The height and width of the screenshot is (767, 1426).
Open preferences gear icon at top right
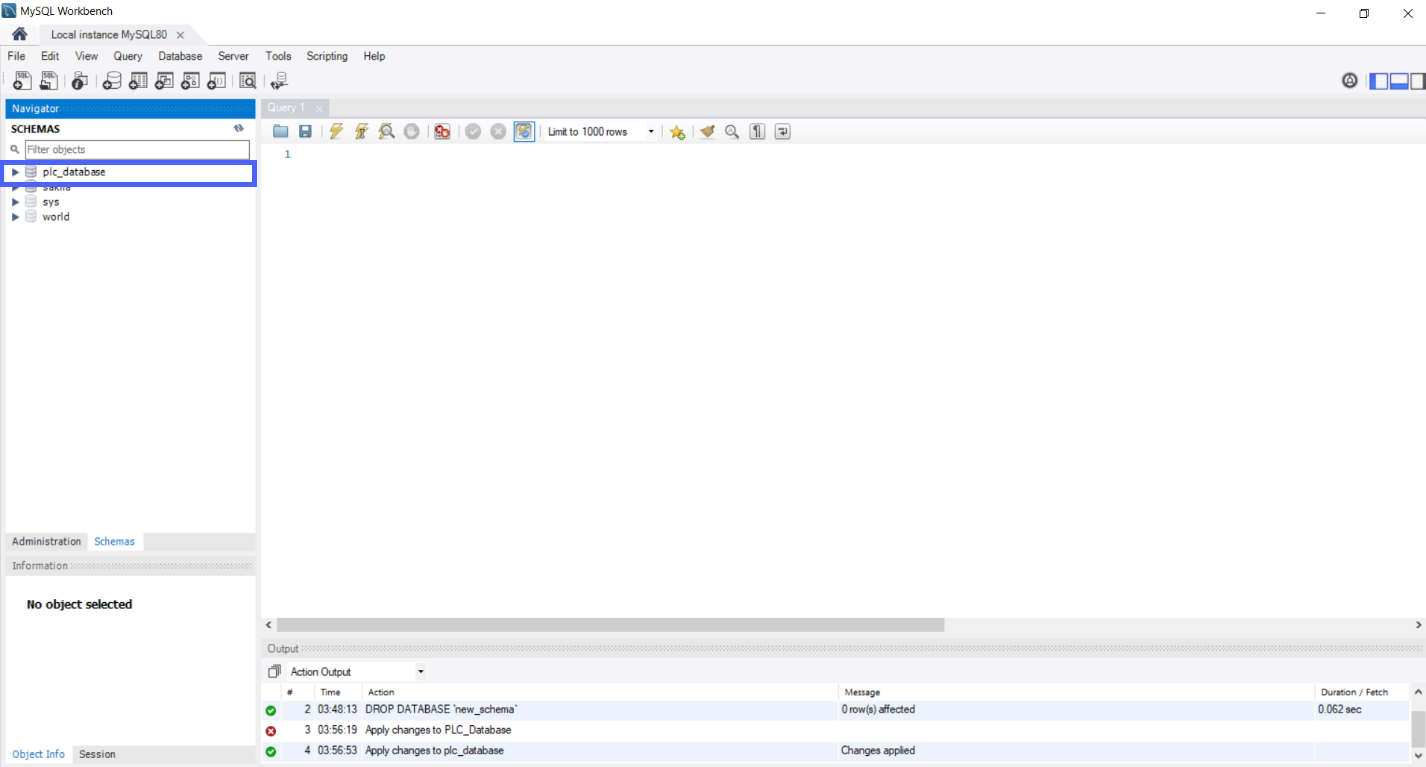coord(1350,81)
